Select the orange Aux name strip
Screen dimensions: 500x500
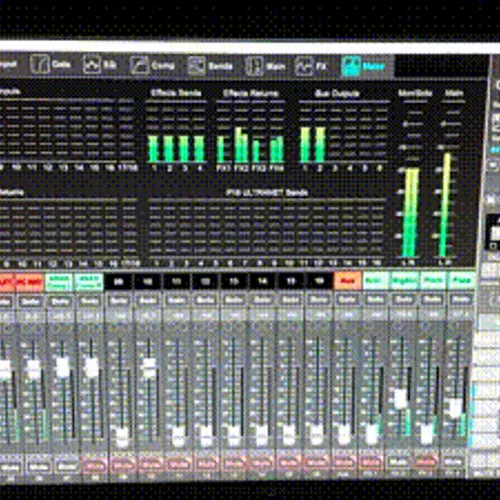[348, 281]
